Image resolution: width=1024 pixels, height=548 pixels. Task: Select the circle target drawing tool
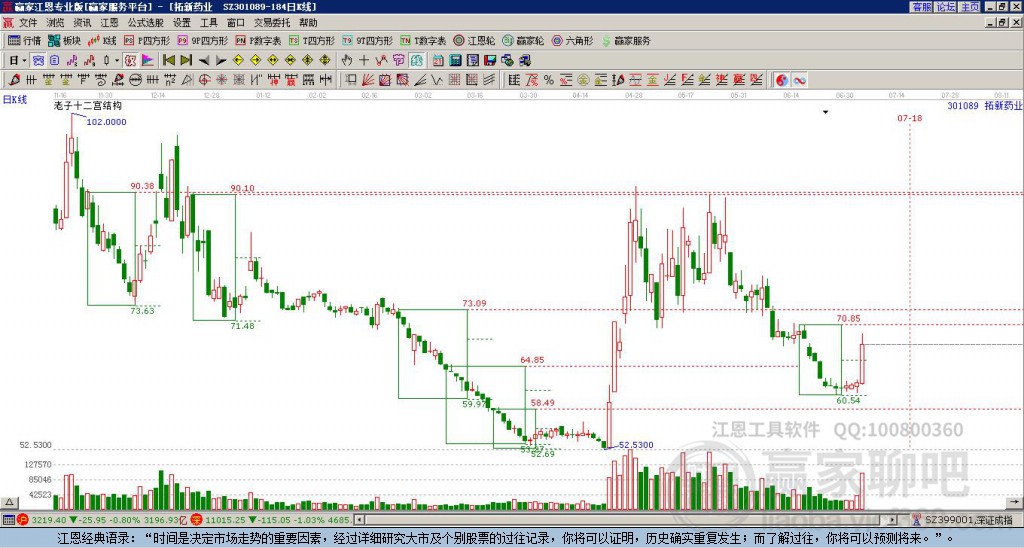(204, 80)
